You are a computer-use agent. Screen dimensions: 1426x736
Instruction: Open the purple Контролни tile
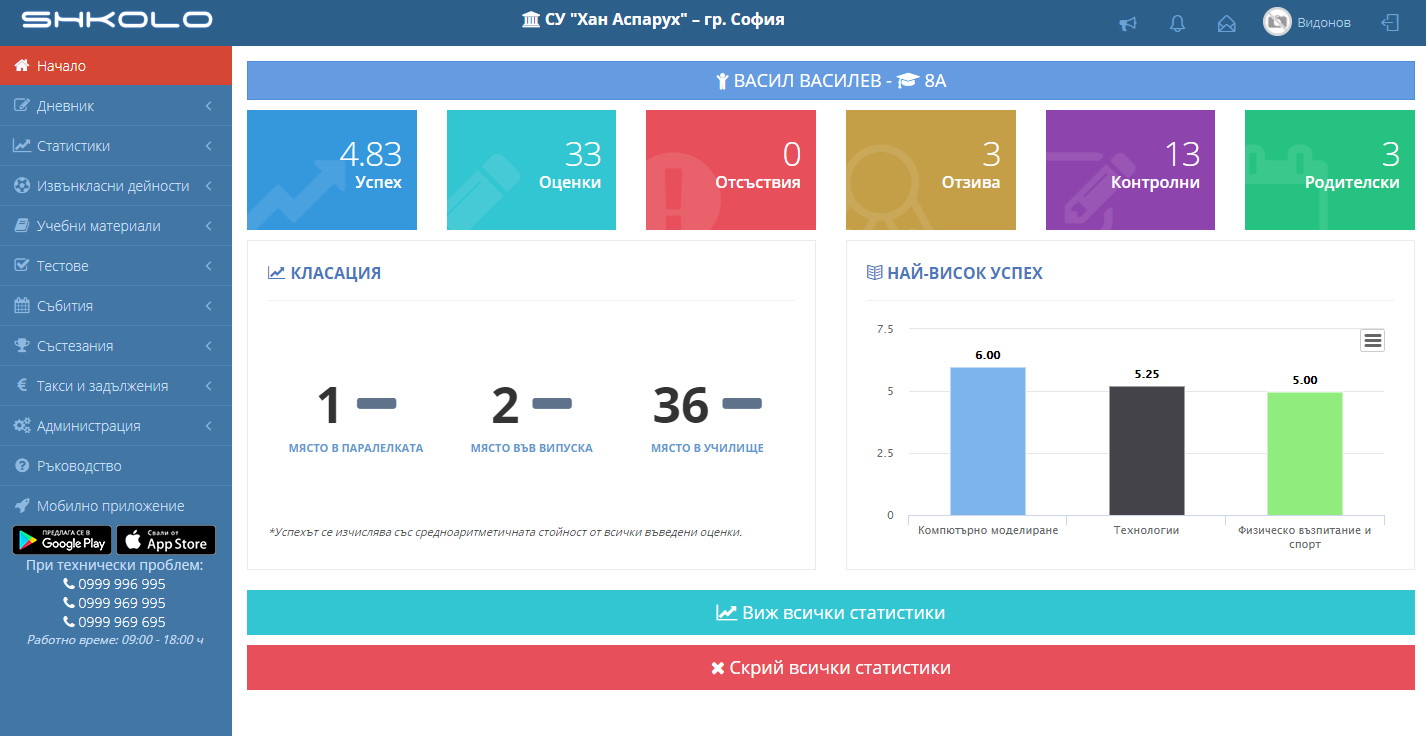pos(1130,170)
